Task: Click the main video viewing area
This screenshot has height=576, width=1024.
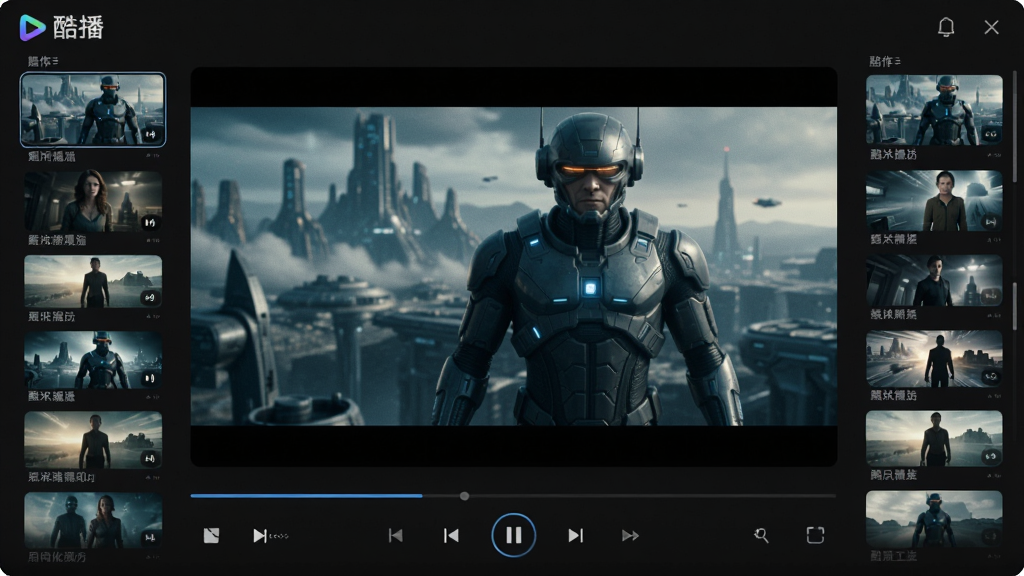Action: click(x=514, y=266)
